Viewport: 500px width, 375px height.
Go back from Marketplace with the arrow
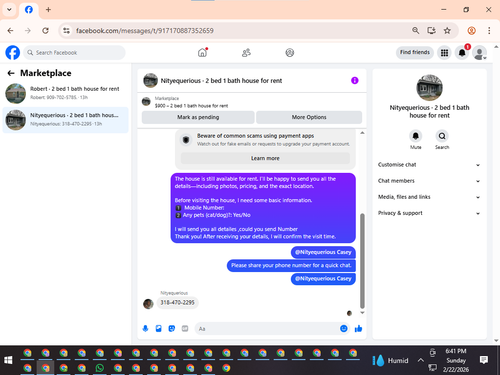[11, 73]
